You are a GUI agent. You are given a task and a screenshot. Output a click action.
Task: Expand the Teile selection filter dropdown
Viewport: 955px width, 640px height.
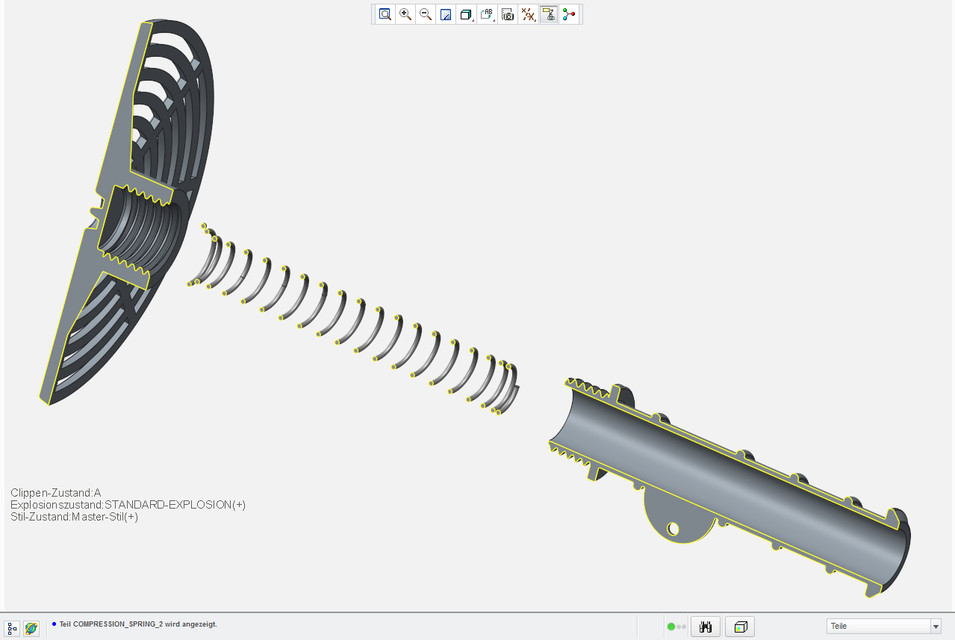pyautogui.click(x=935, y=627)
